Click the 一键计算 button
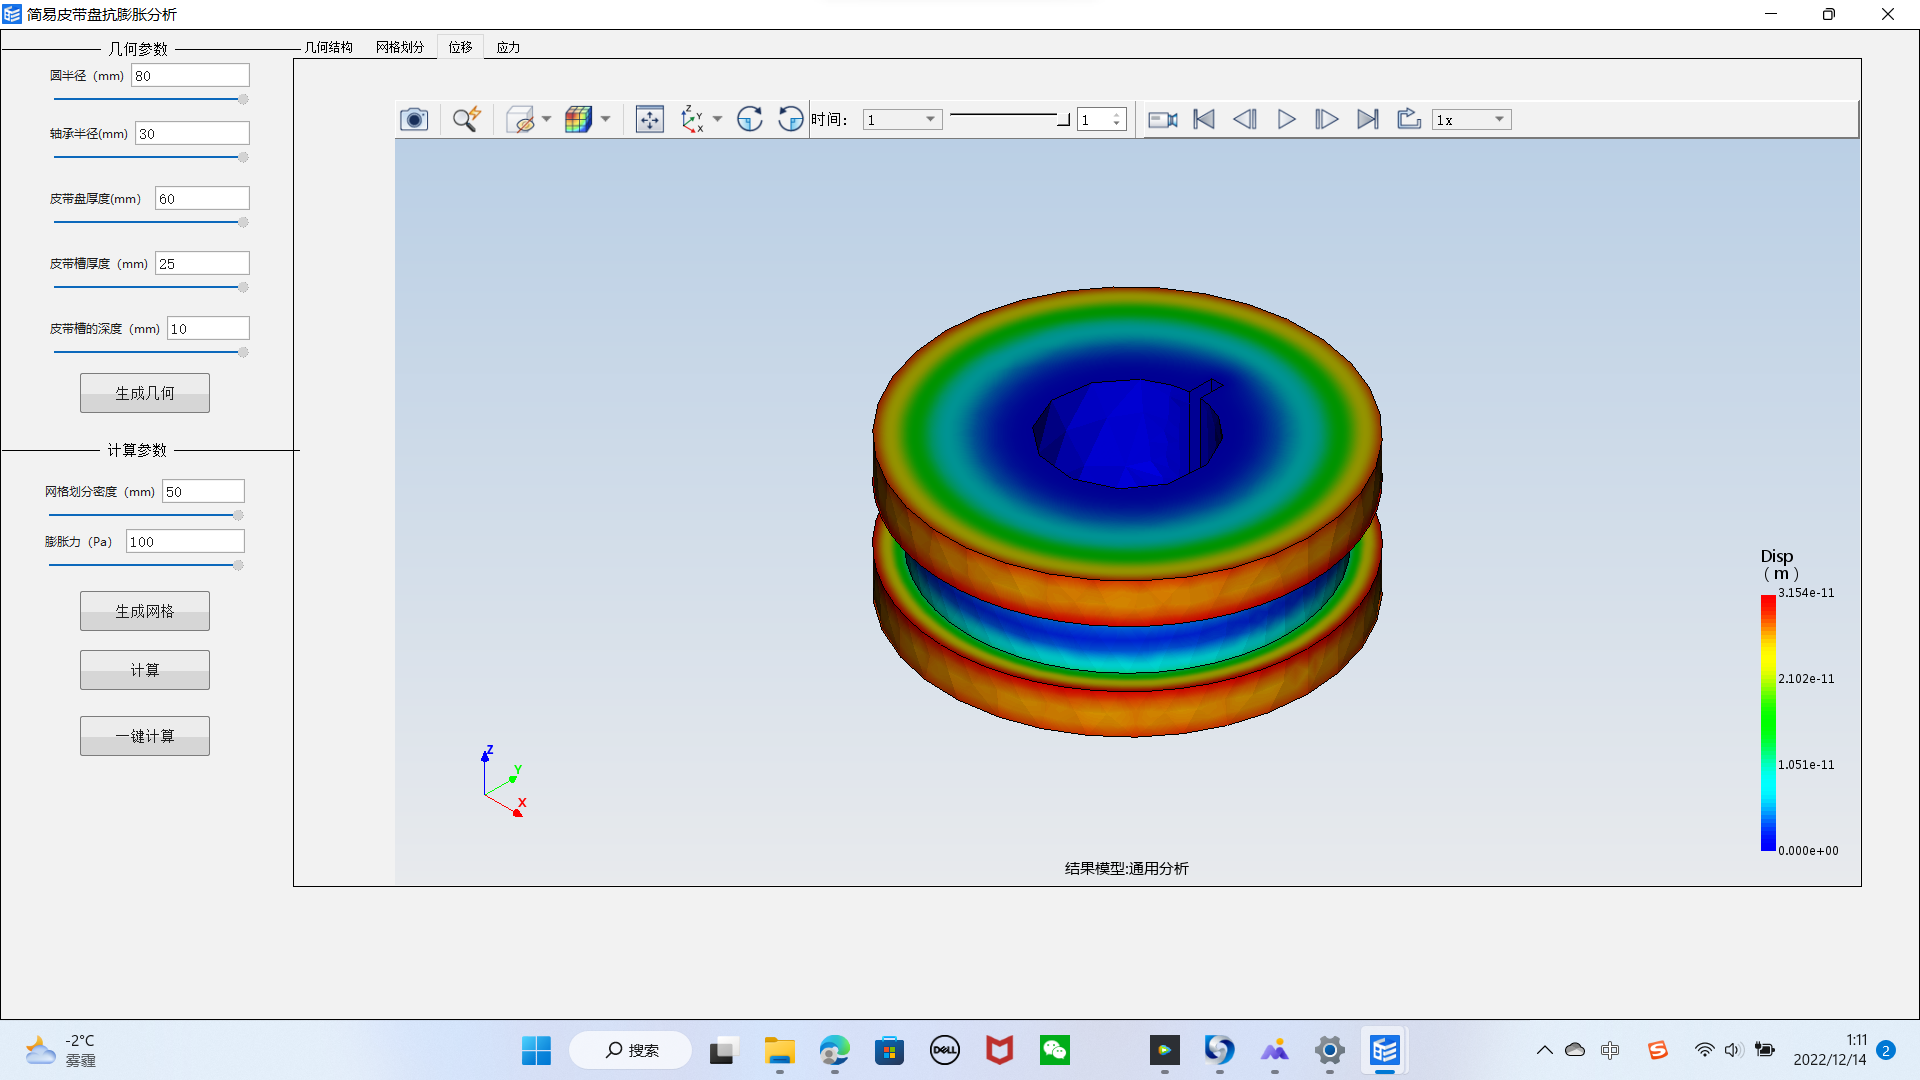1920x1080 pixels. (145, 736)
